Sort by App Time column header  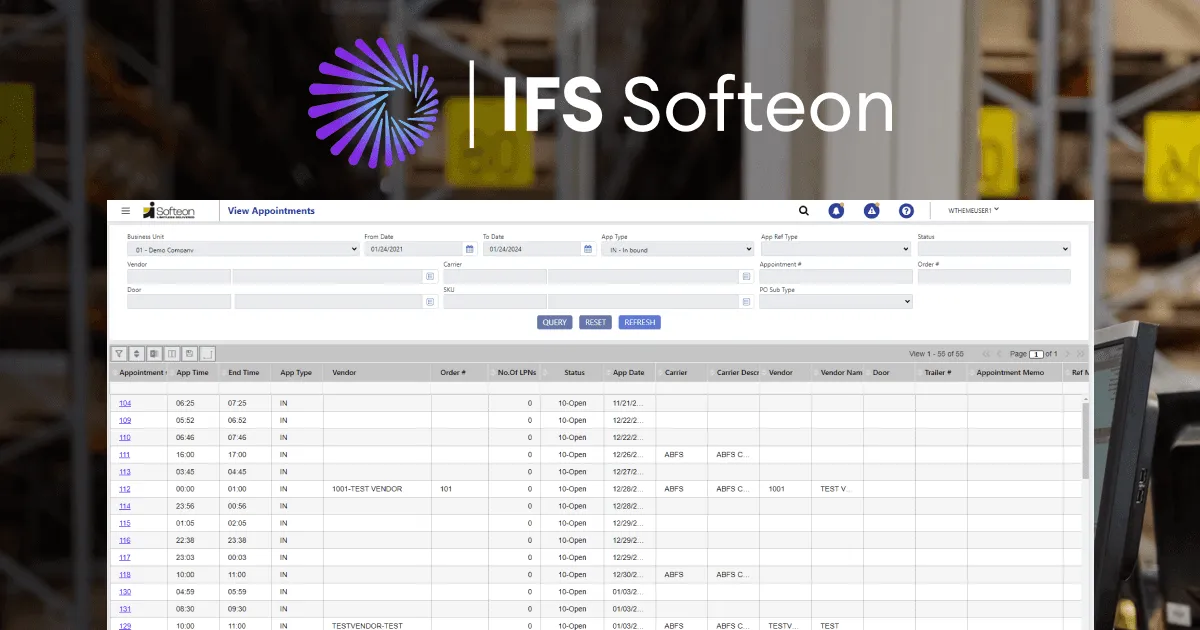pos(193,373)
